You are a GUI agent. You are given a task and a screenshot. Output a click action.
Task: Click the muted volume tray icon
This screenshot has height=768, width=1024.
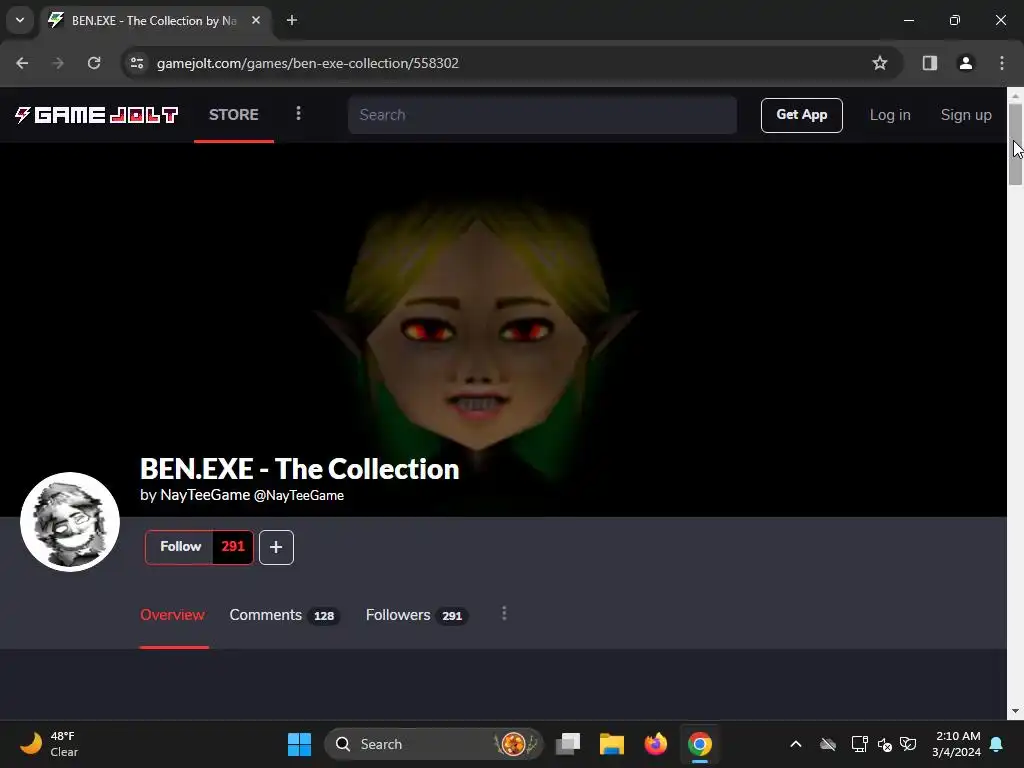(885, 744)
